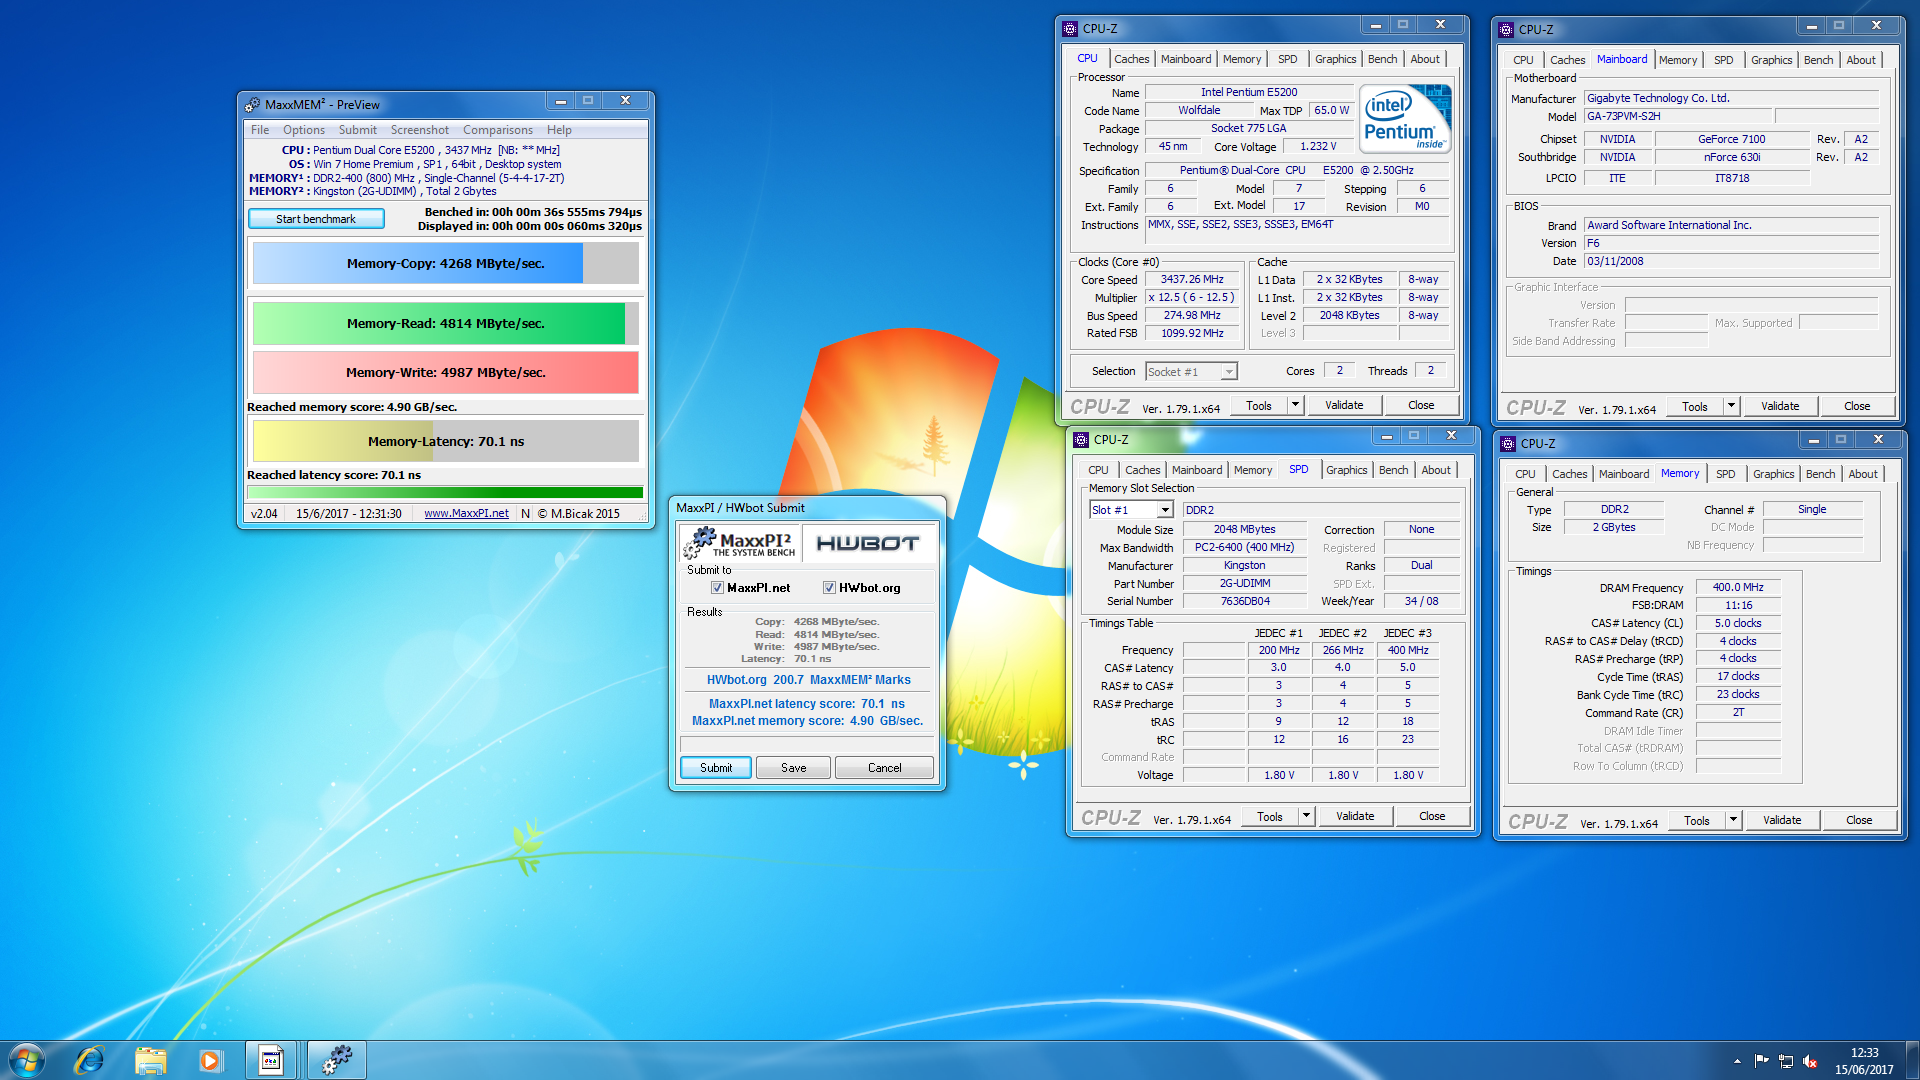Expand Tools arrow in the CPU-Z SPD window
This screenshot has height=1080, width=1920.
coord(1306,816)
